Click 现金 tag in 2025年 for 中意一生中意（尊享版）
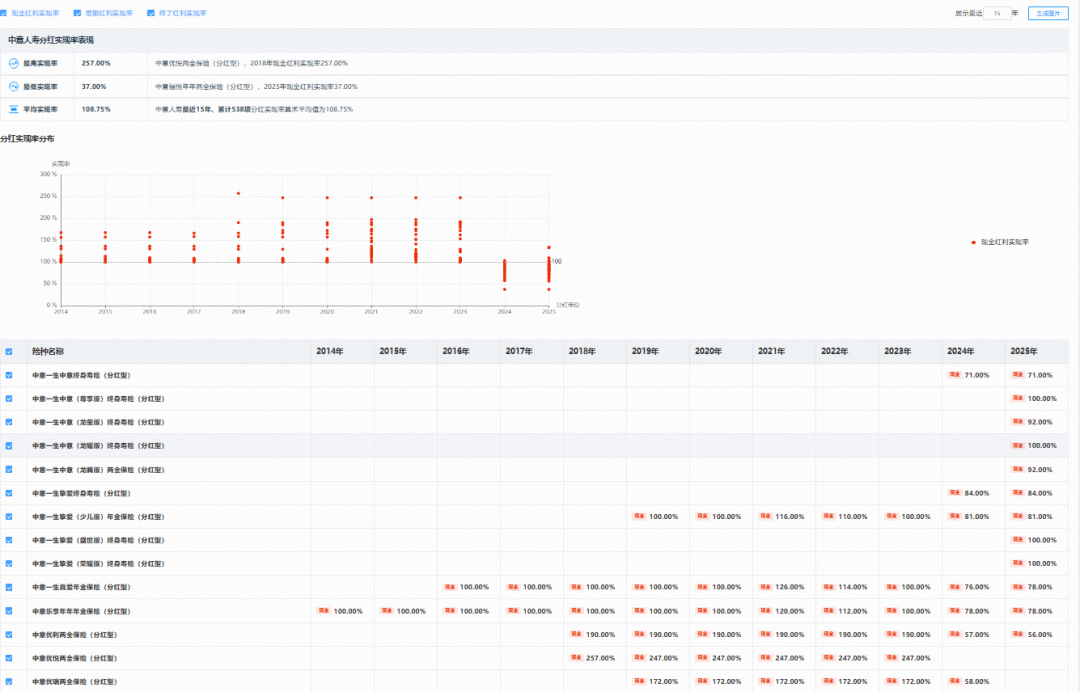The height and width of the screenshot is (692, 1080). pyautogui.click(x=1018, y=398)
